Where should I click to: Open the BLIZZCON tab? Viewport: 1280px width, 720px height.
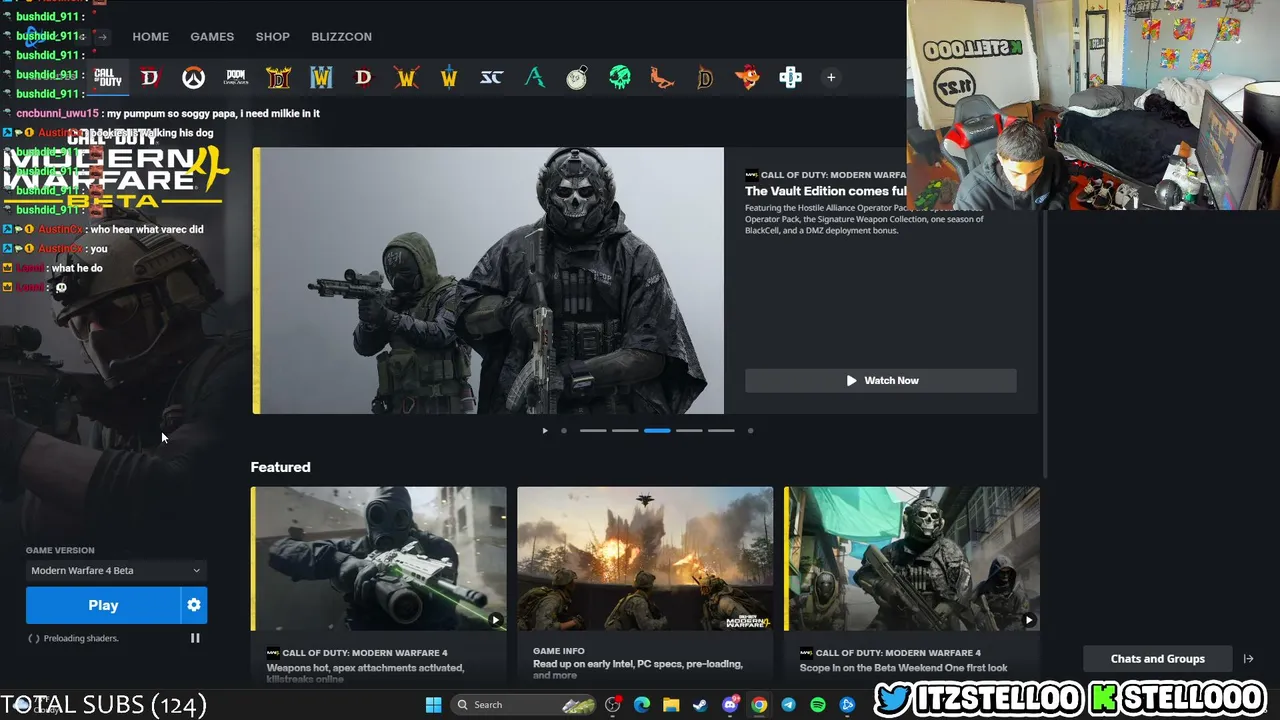pos(341,37)
